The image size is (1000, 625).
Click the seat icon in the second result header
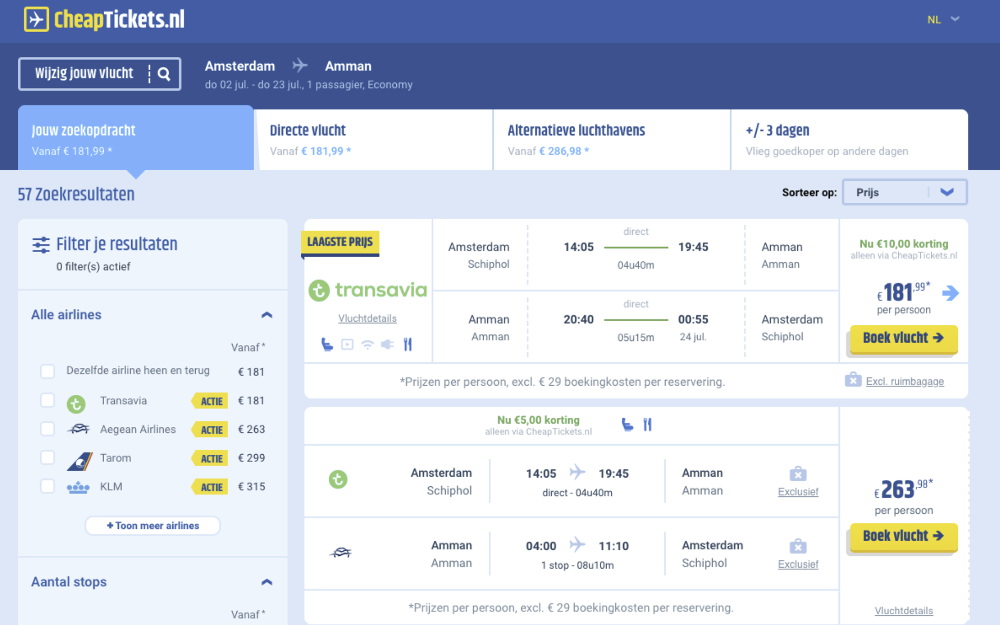628,425
